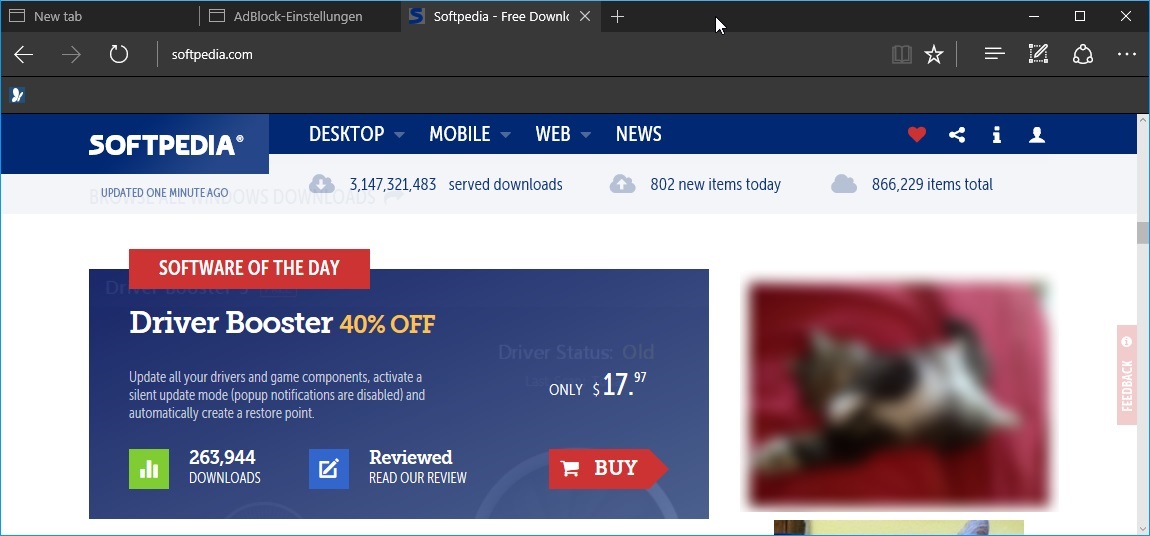Click the address bar showing softpedia.com

click(x=513, y=54)
